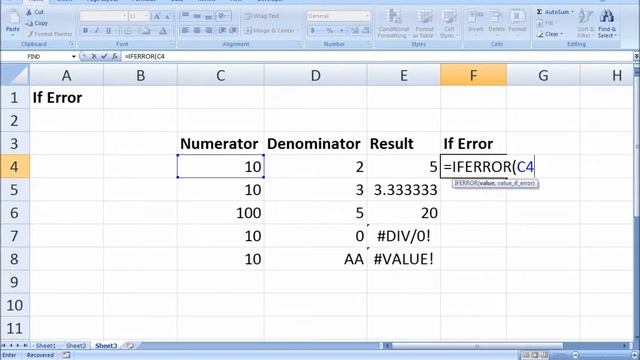This screenshot has width=640, height=360.
Task: Click the font color A icon
Action: (x=163, y=31)
